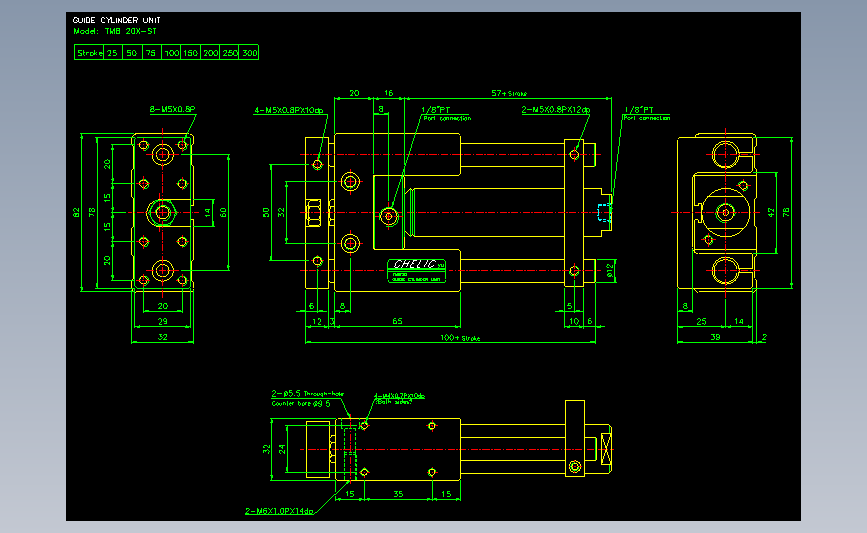Click the '2-M6X1.0PX14dp' callout
Image resolution: width=867 pixels, height=533 pixels.
click(x=279, y=511)
